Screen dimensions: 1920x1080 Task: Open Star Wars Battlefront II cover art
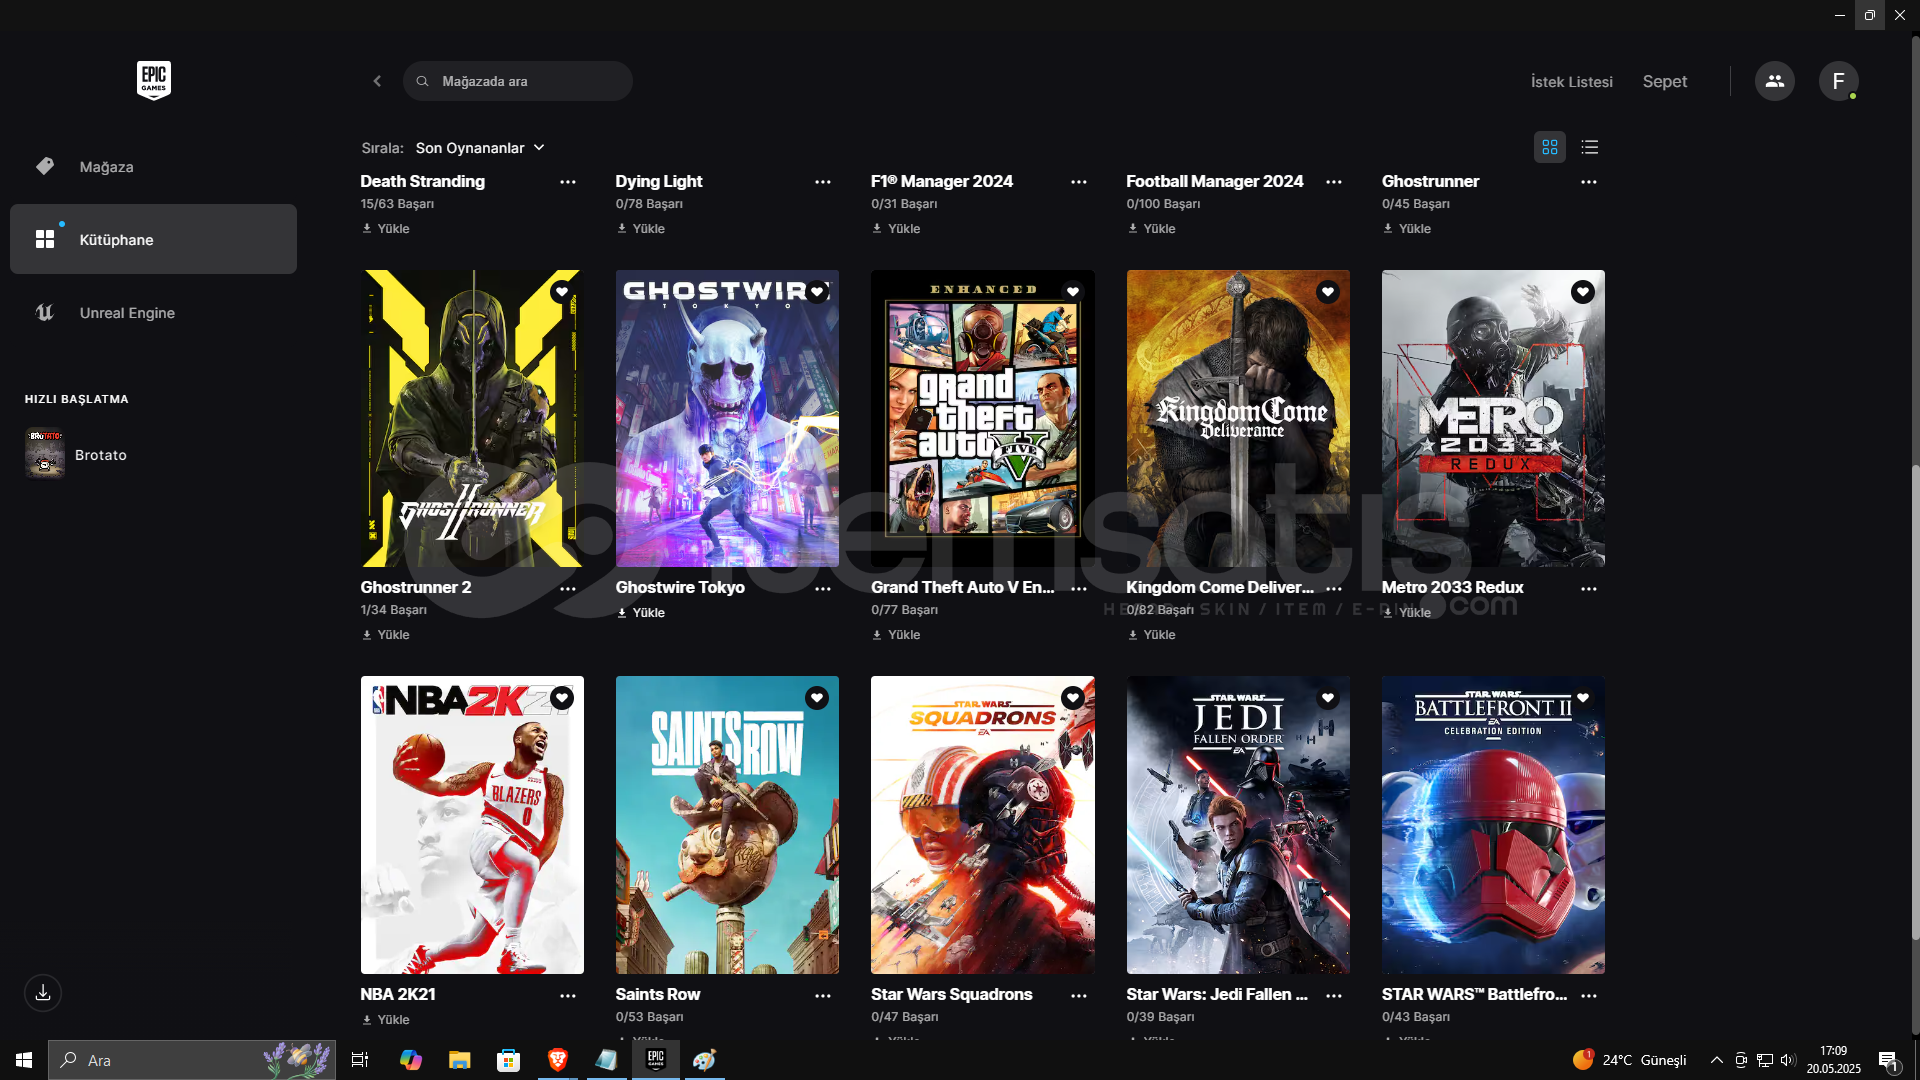(1493, 825)
